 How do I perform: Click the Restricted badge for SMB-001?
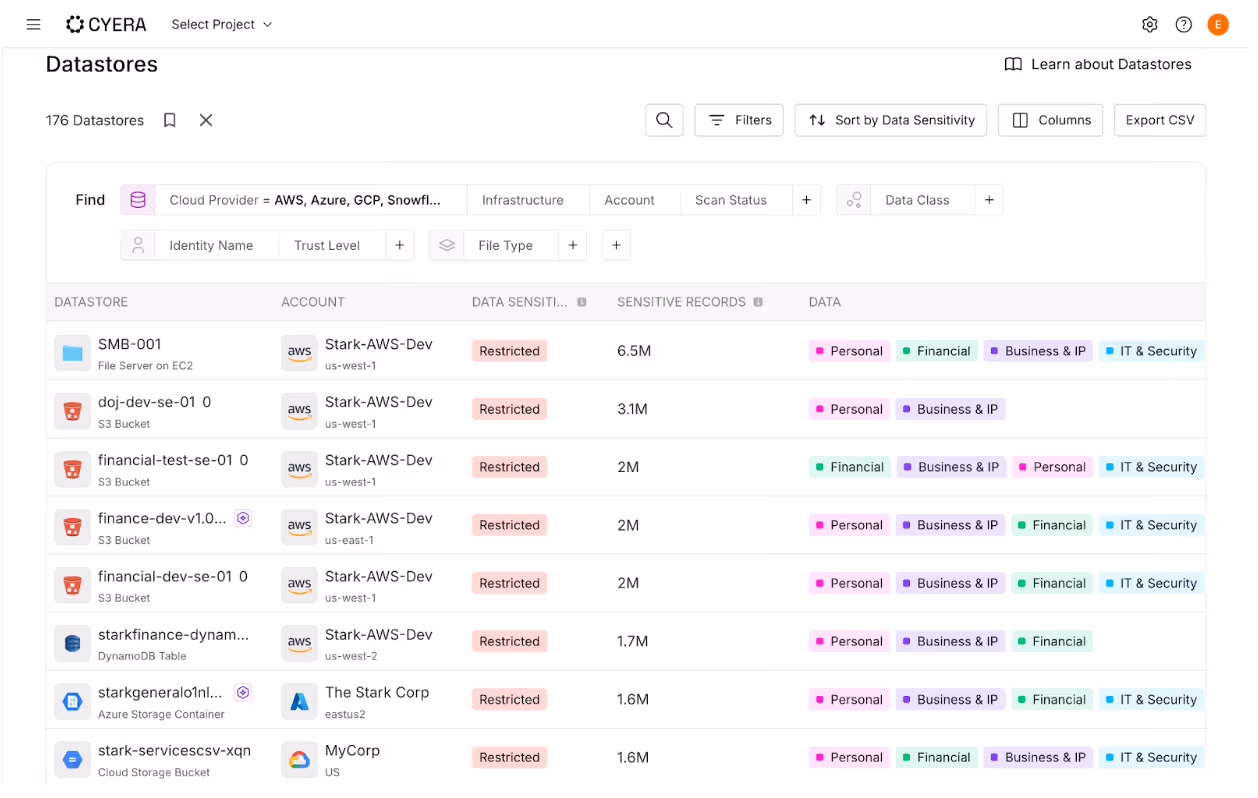tap(509, 351)
